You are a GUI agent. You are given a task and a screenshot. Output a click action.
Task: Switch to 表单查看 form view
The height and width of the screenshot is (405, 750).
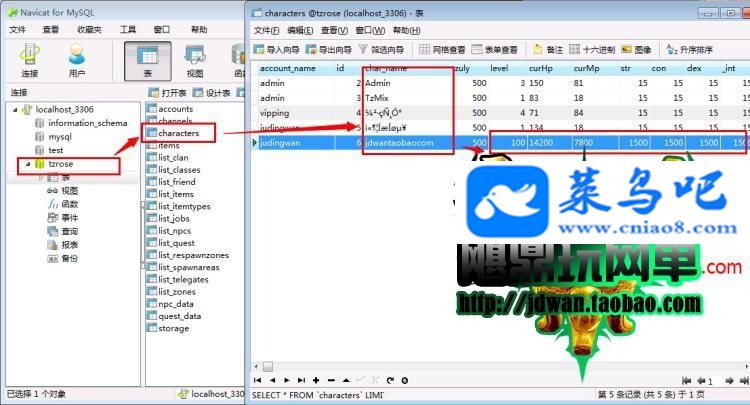click(x=495, y=50)
